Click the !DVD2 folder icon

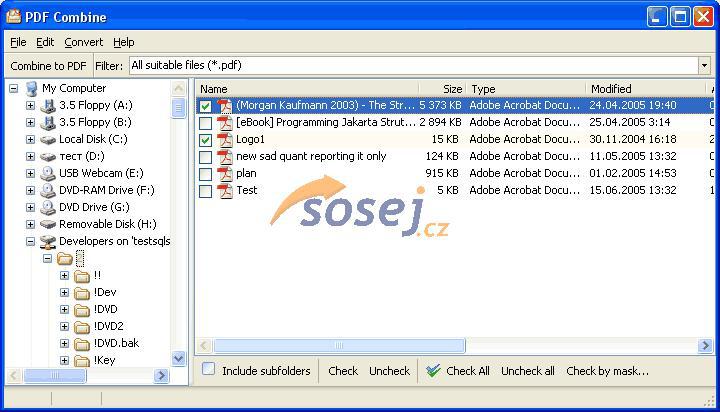[82, 327]
